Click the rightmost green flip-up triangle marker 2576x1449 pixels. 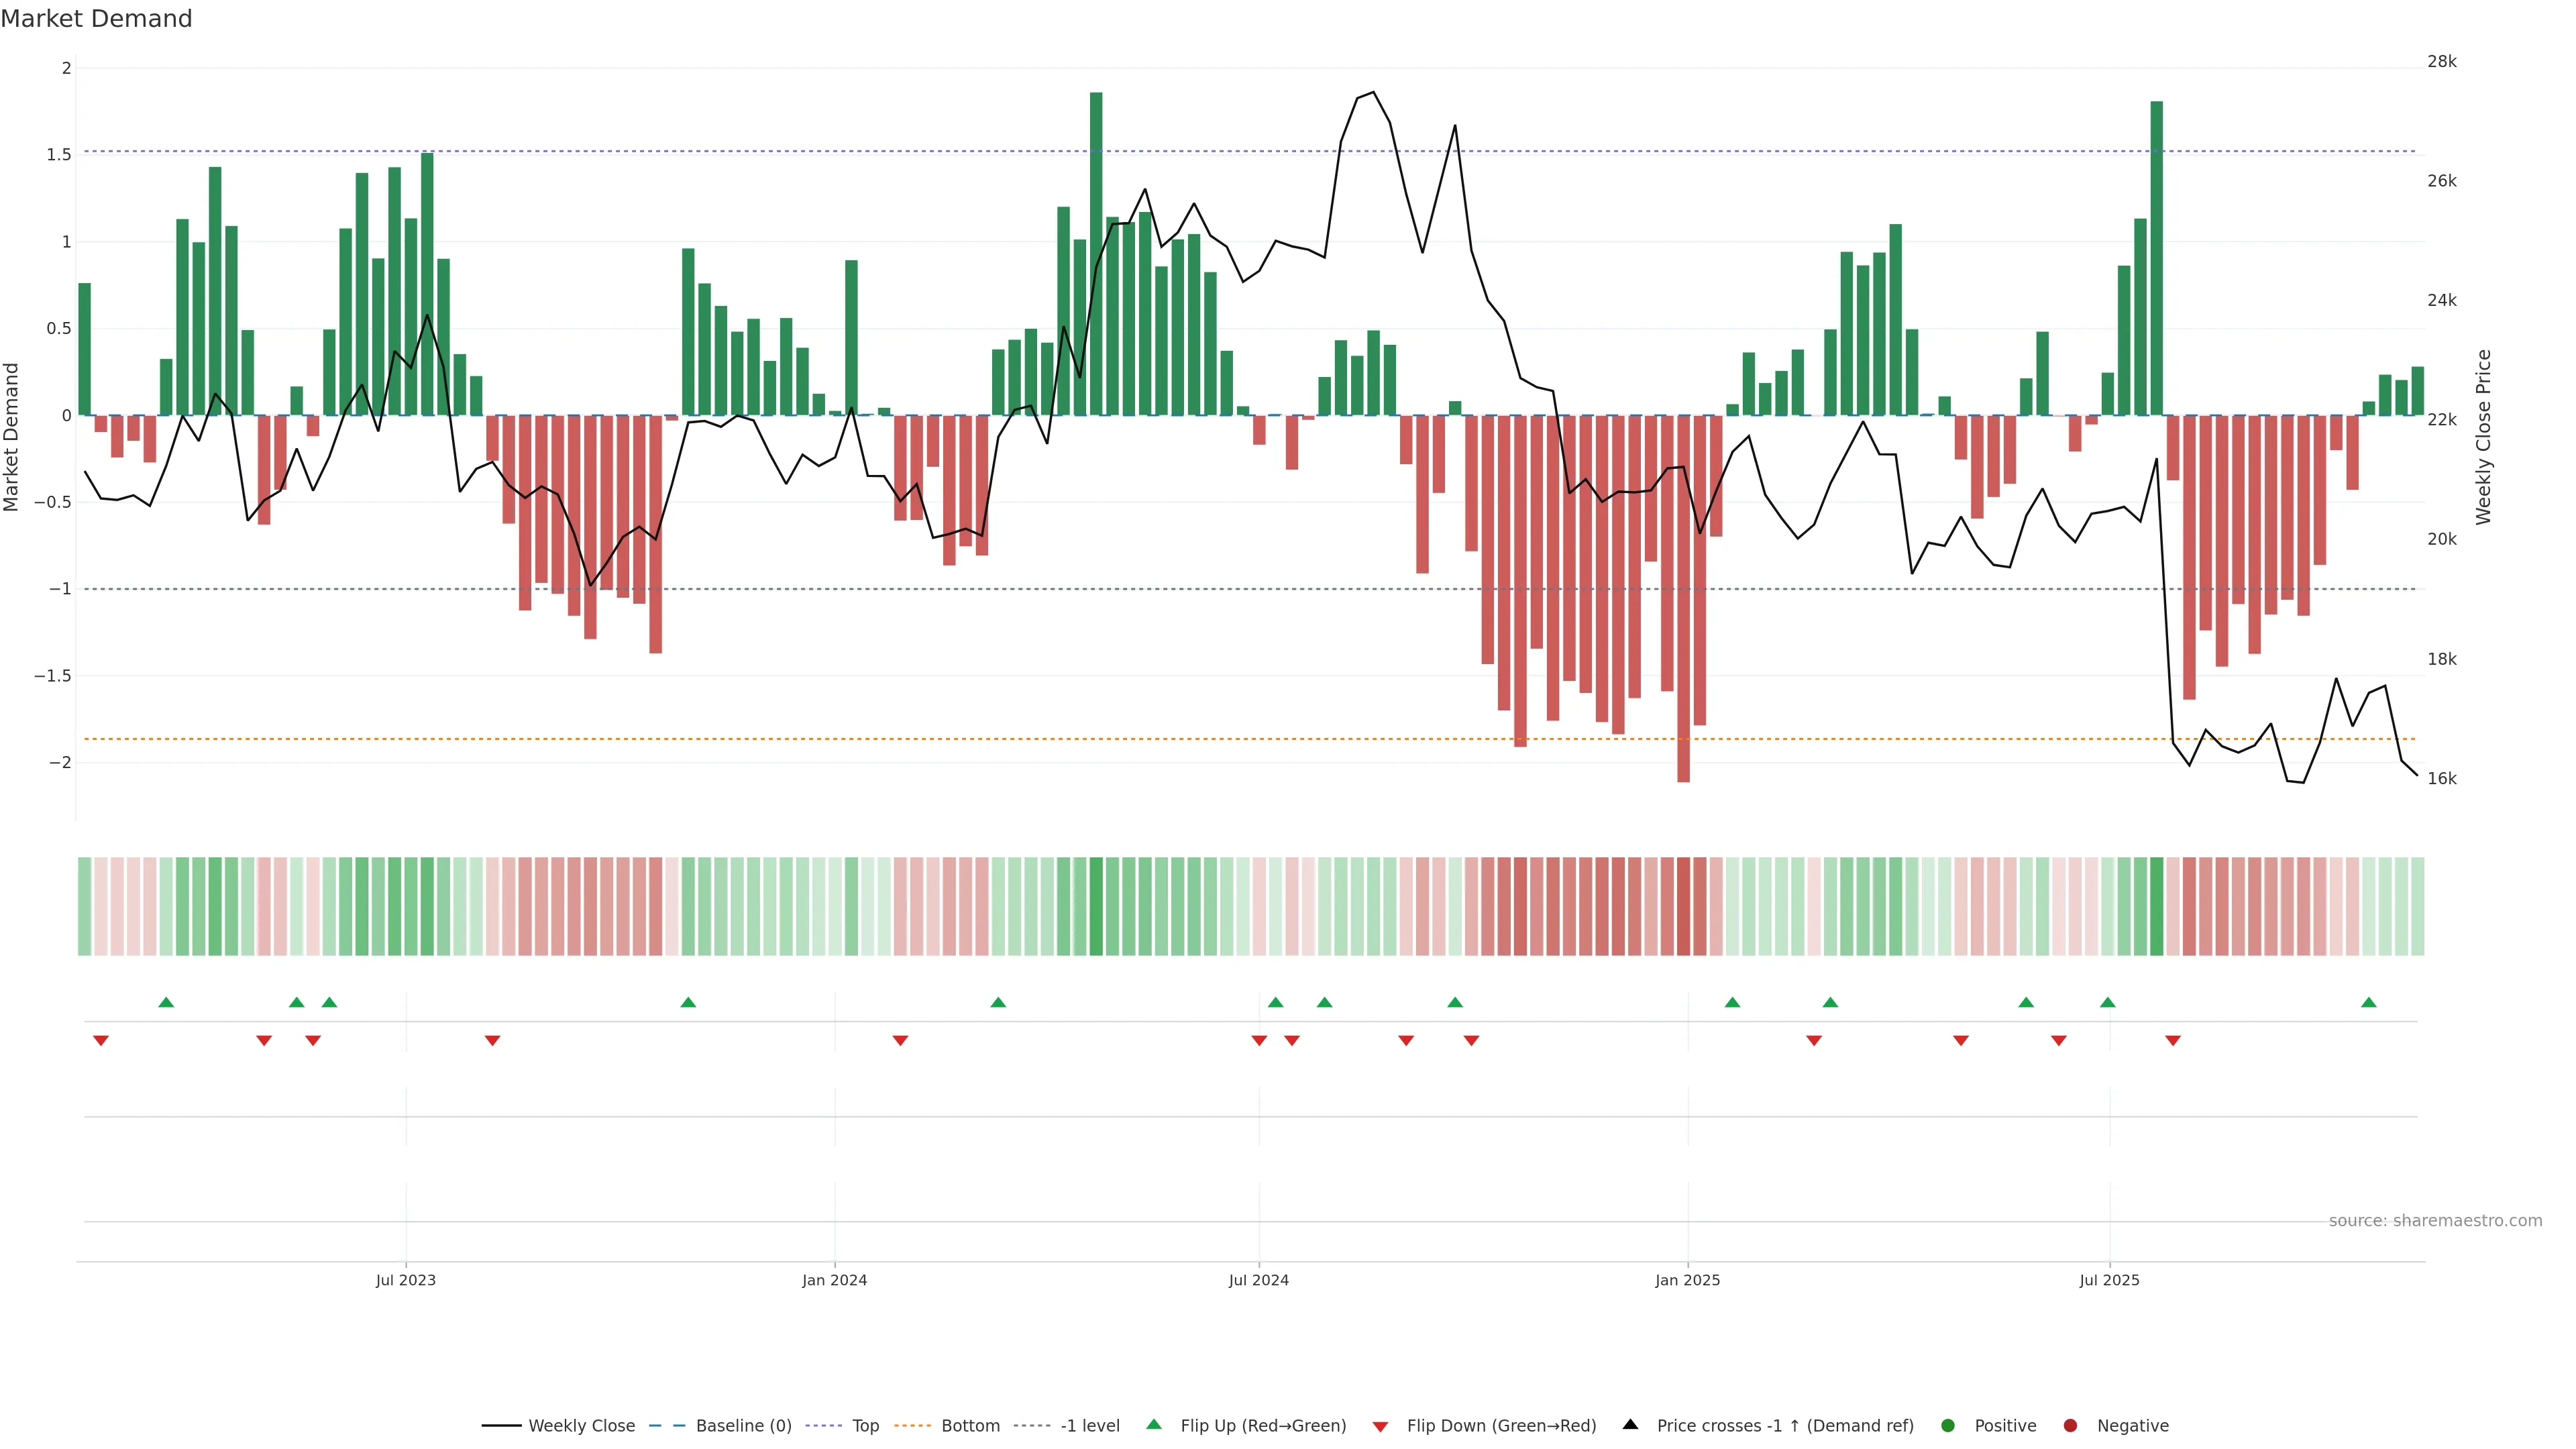[x=2368, y=1002]
